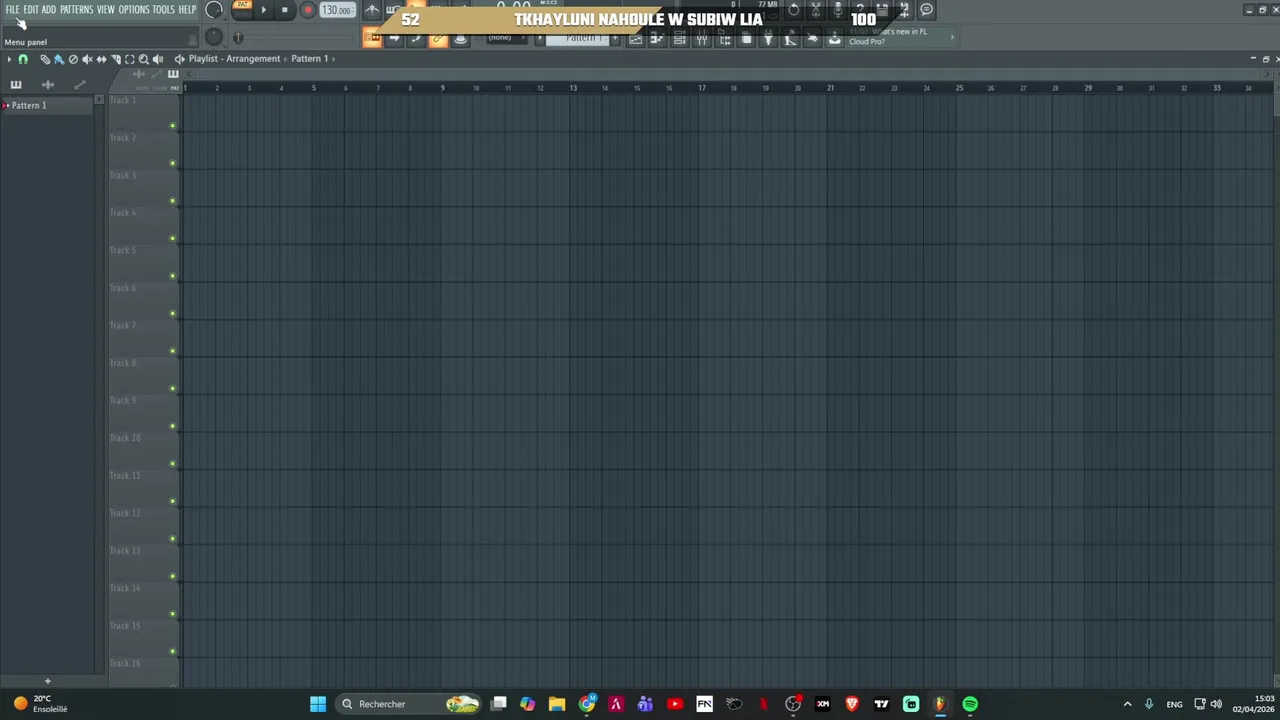Viewport: 1280px width, 720px height.
Task: Click the stamp tool icon
Action: 460,38
